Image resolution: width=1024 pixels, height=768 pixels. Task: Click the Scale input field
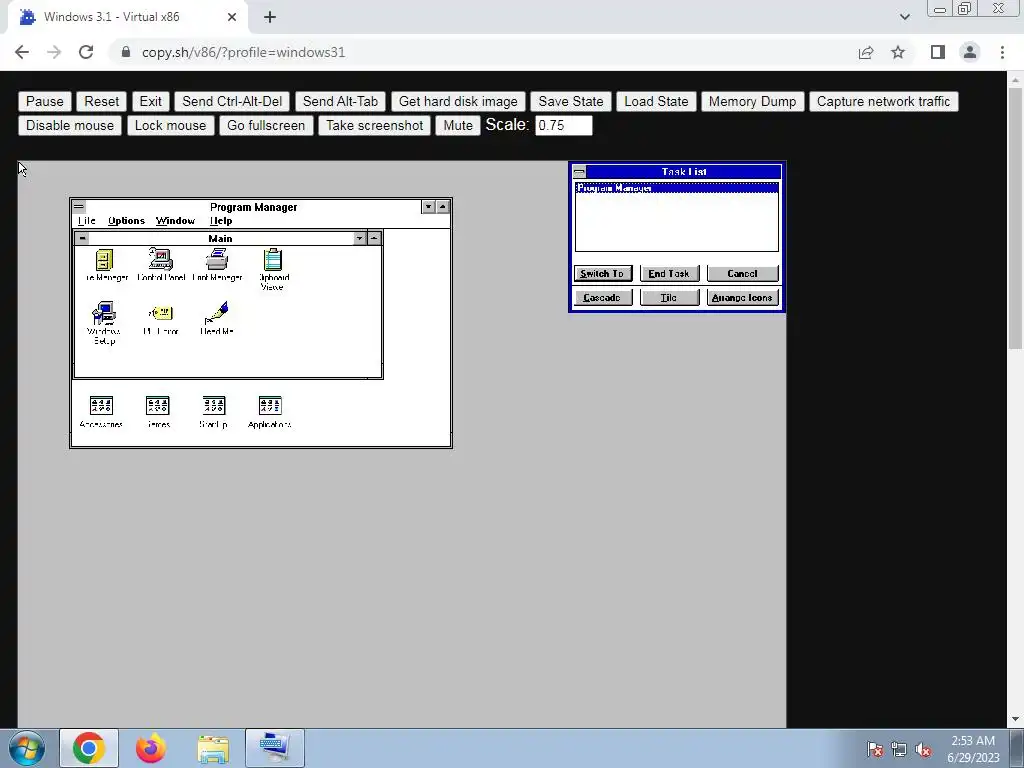click(564, 125)
